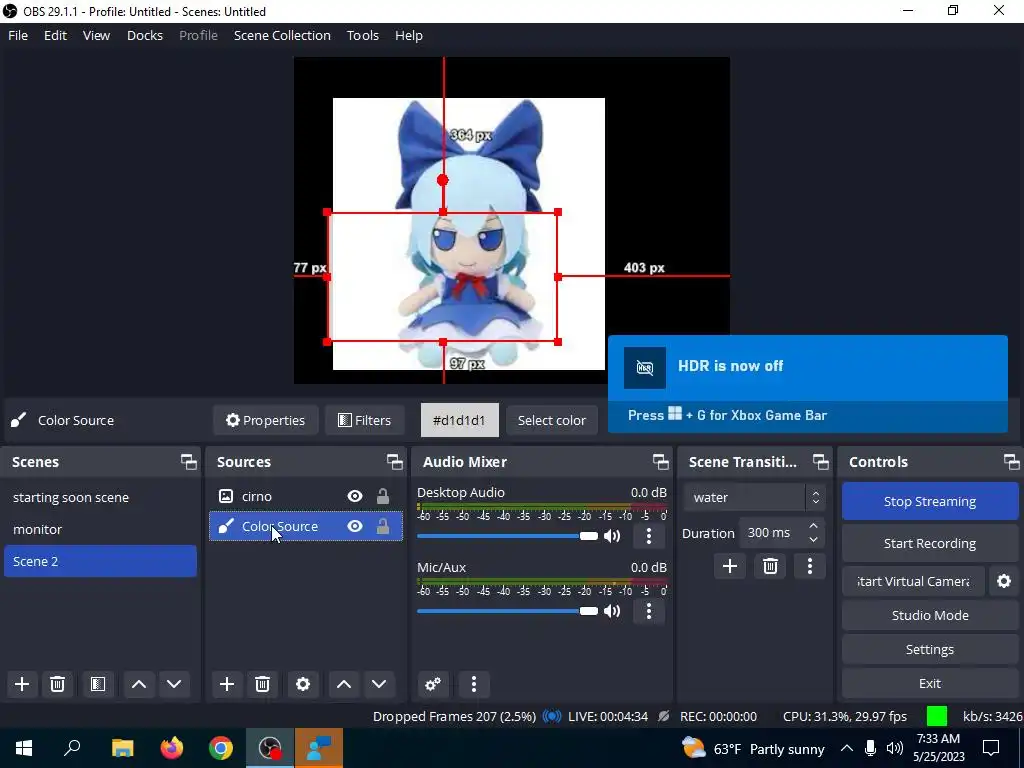
Task: Move scene up arrow in Scenes dock
Action: pos(138,684)
